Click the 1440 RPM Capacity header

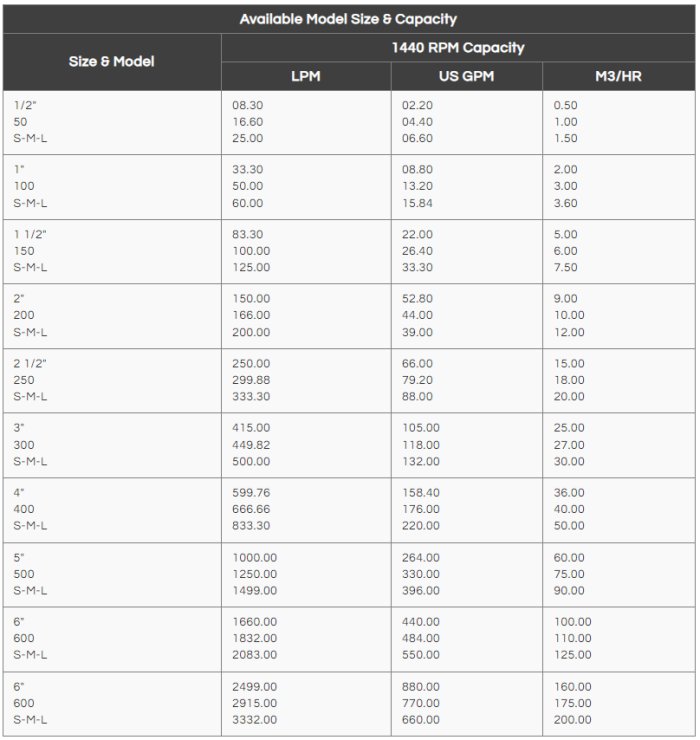tap(458, 48)
